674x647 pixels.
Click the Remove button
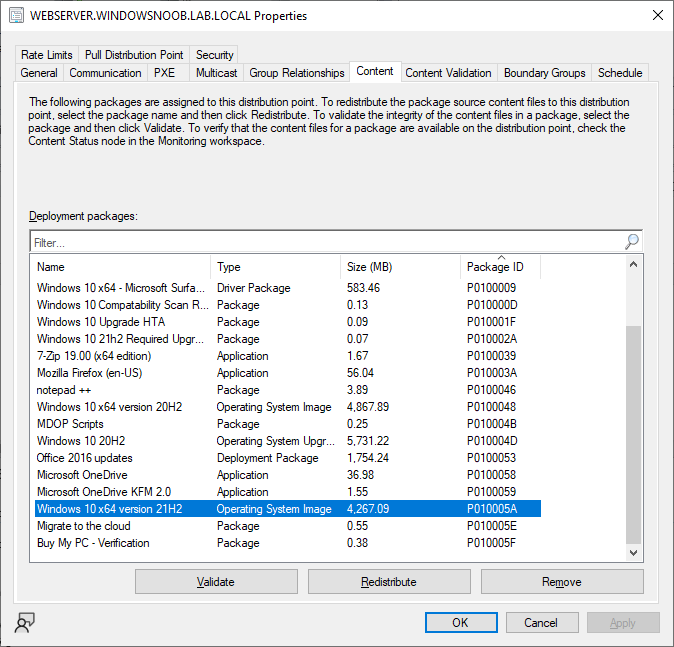pos(562,582)
